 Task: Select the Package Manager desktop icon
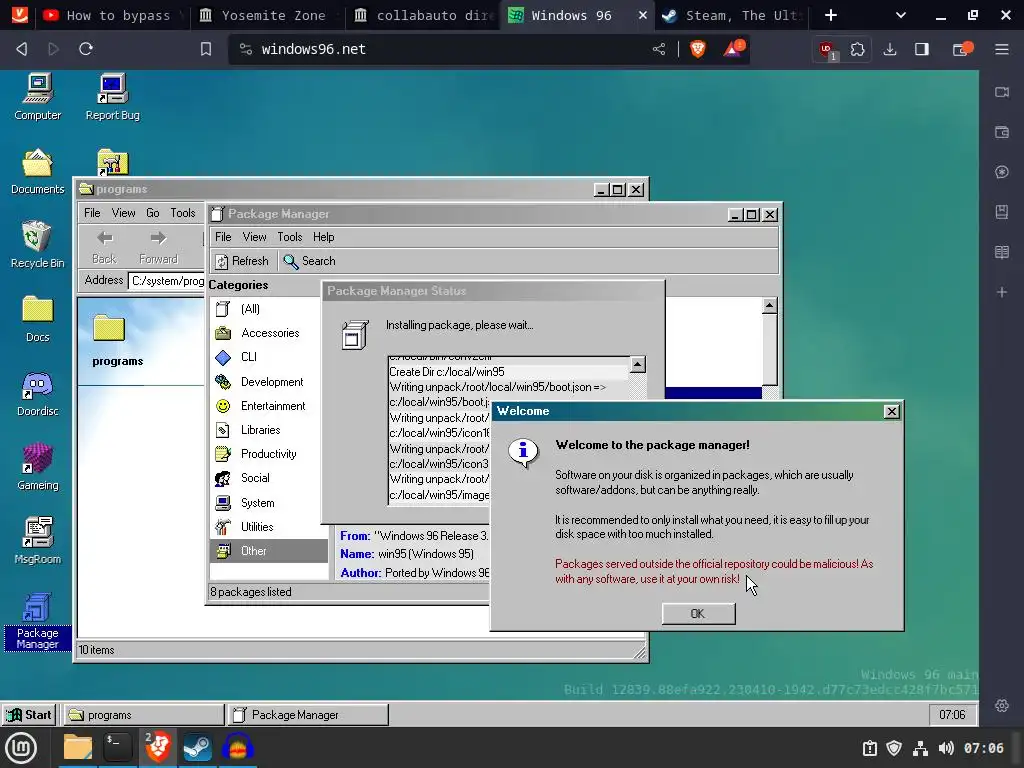[x=37, y=620]
